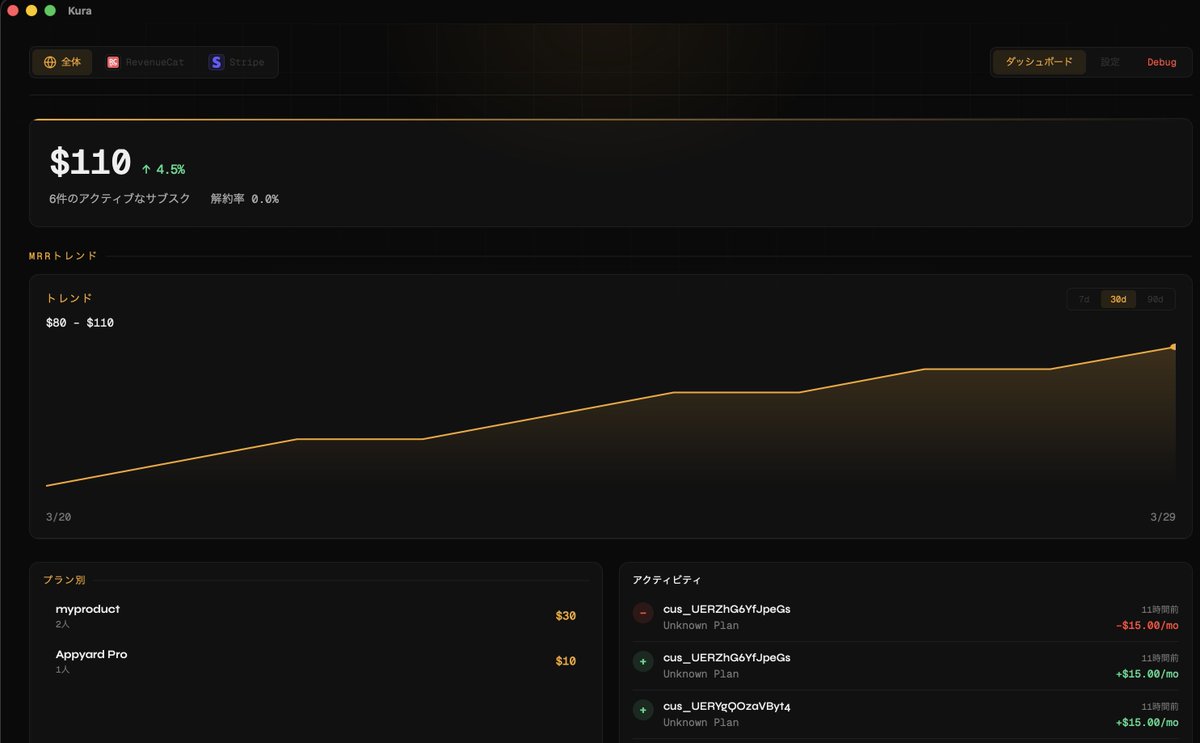Click the green plus icon for cus_UERYgQOzaVByt4
Screen dimensions: 1200x743
(x=643, y=711)
